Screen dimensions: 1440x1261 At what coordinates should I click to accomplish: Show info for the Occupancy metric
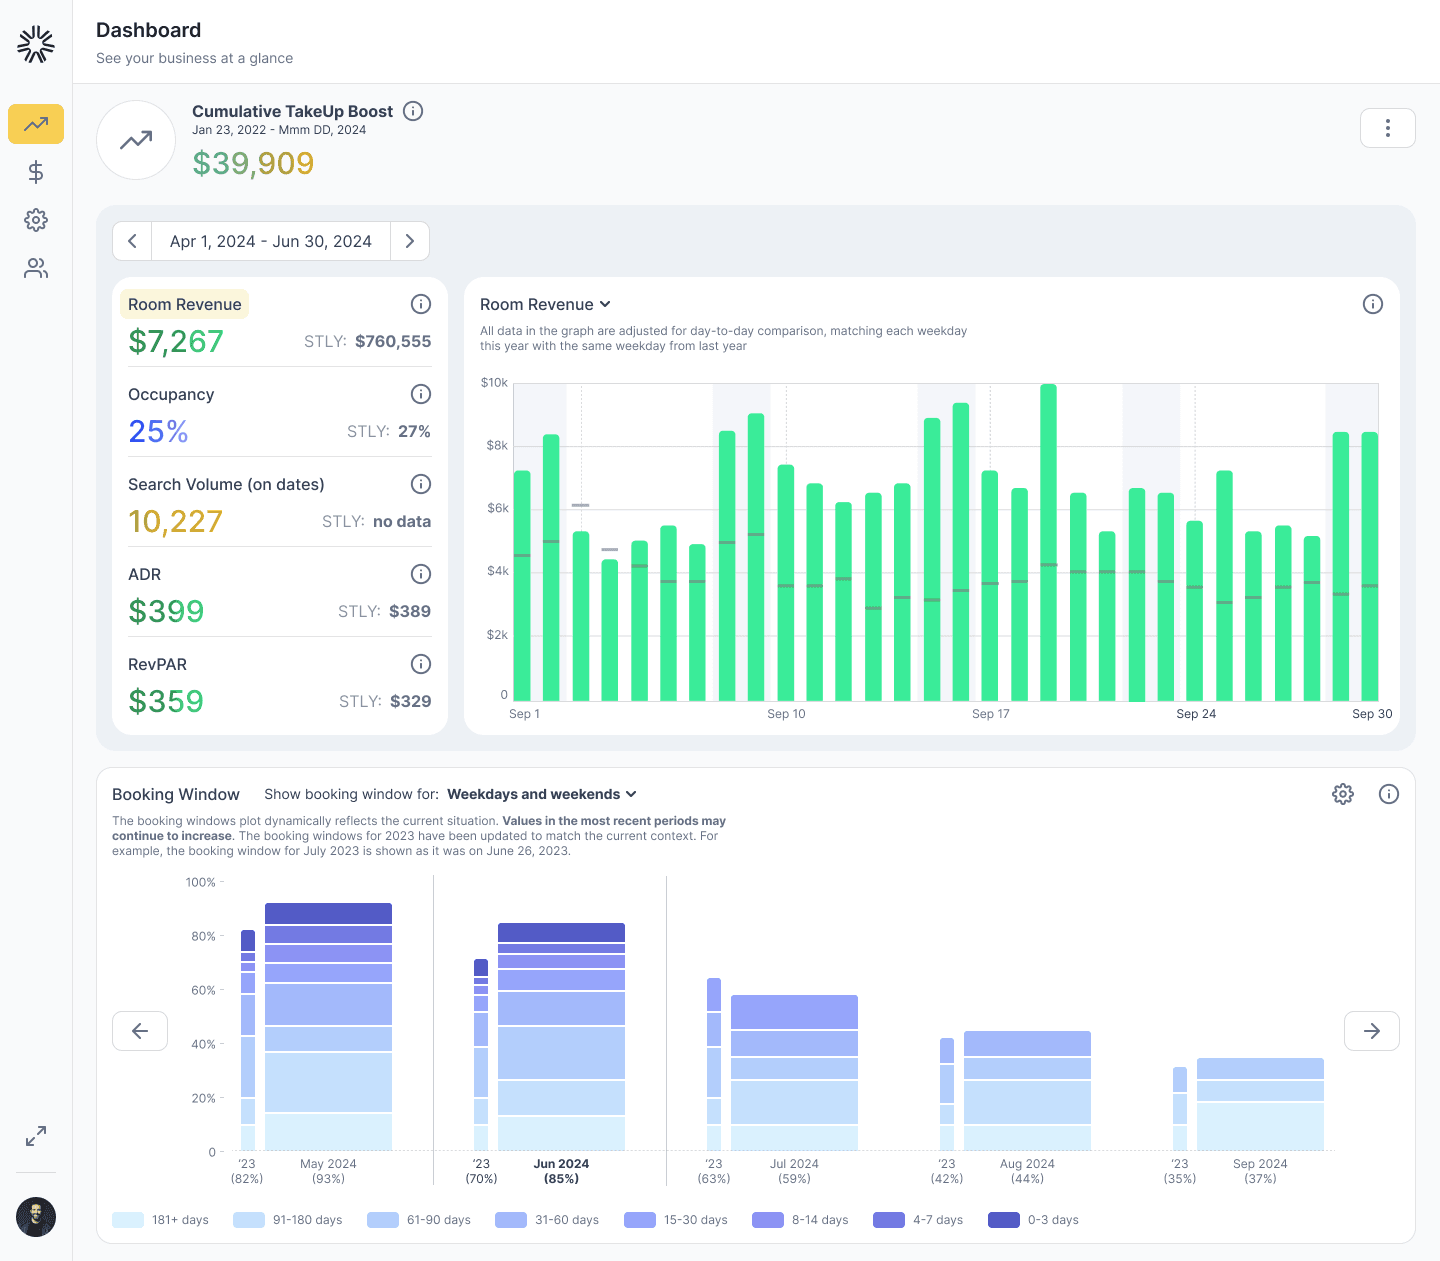(x=421, y=394)
